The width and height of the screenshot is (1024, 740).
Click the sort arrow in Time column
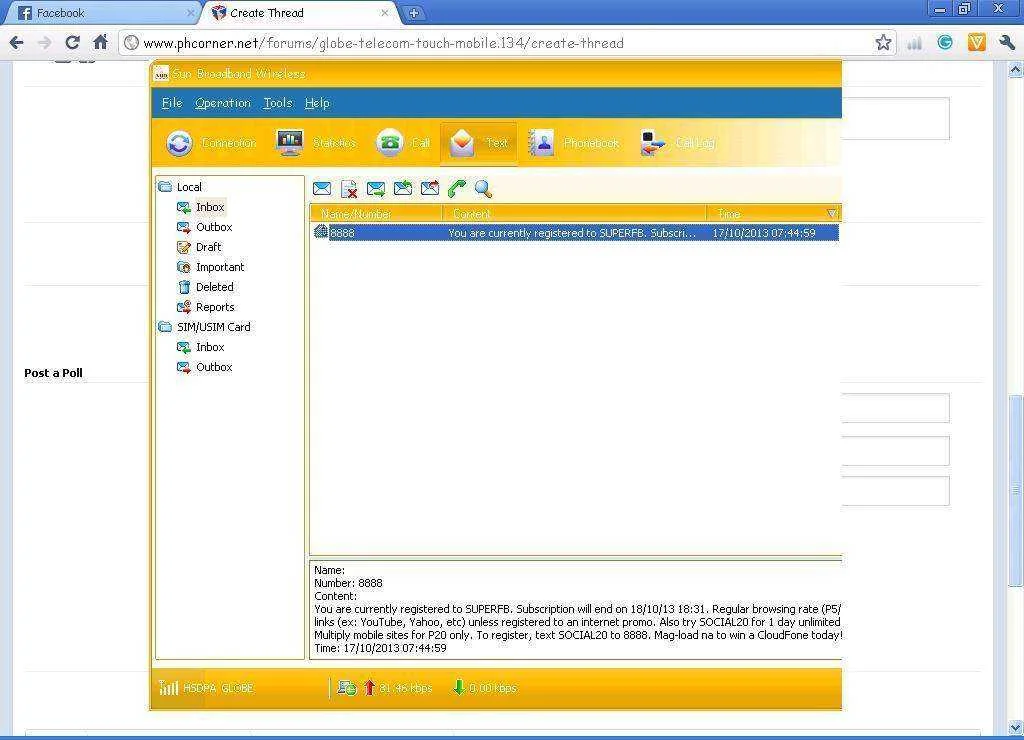point(831,214)
